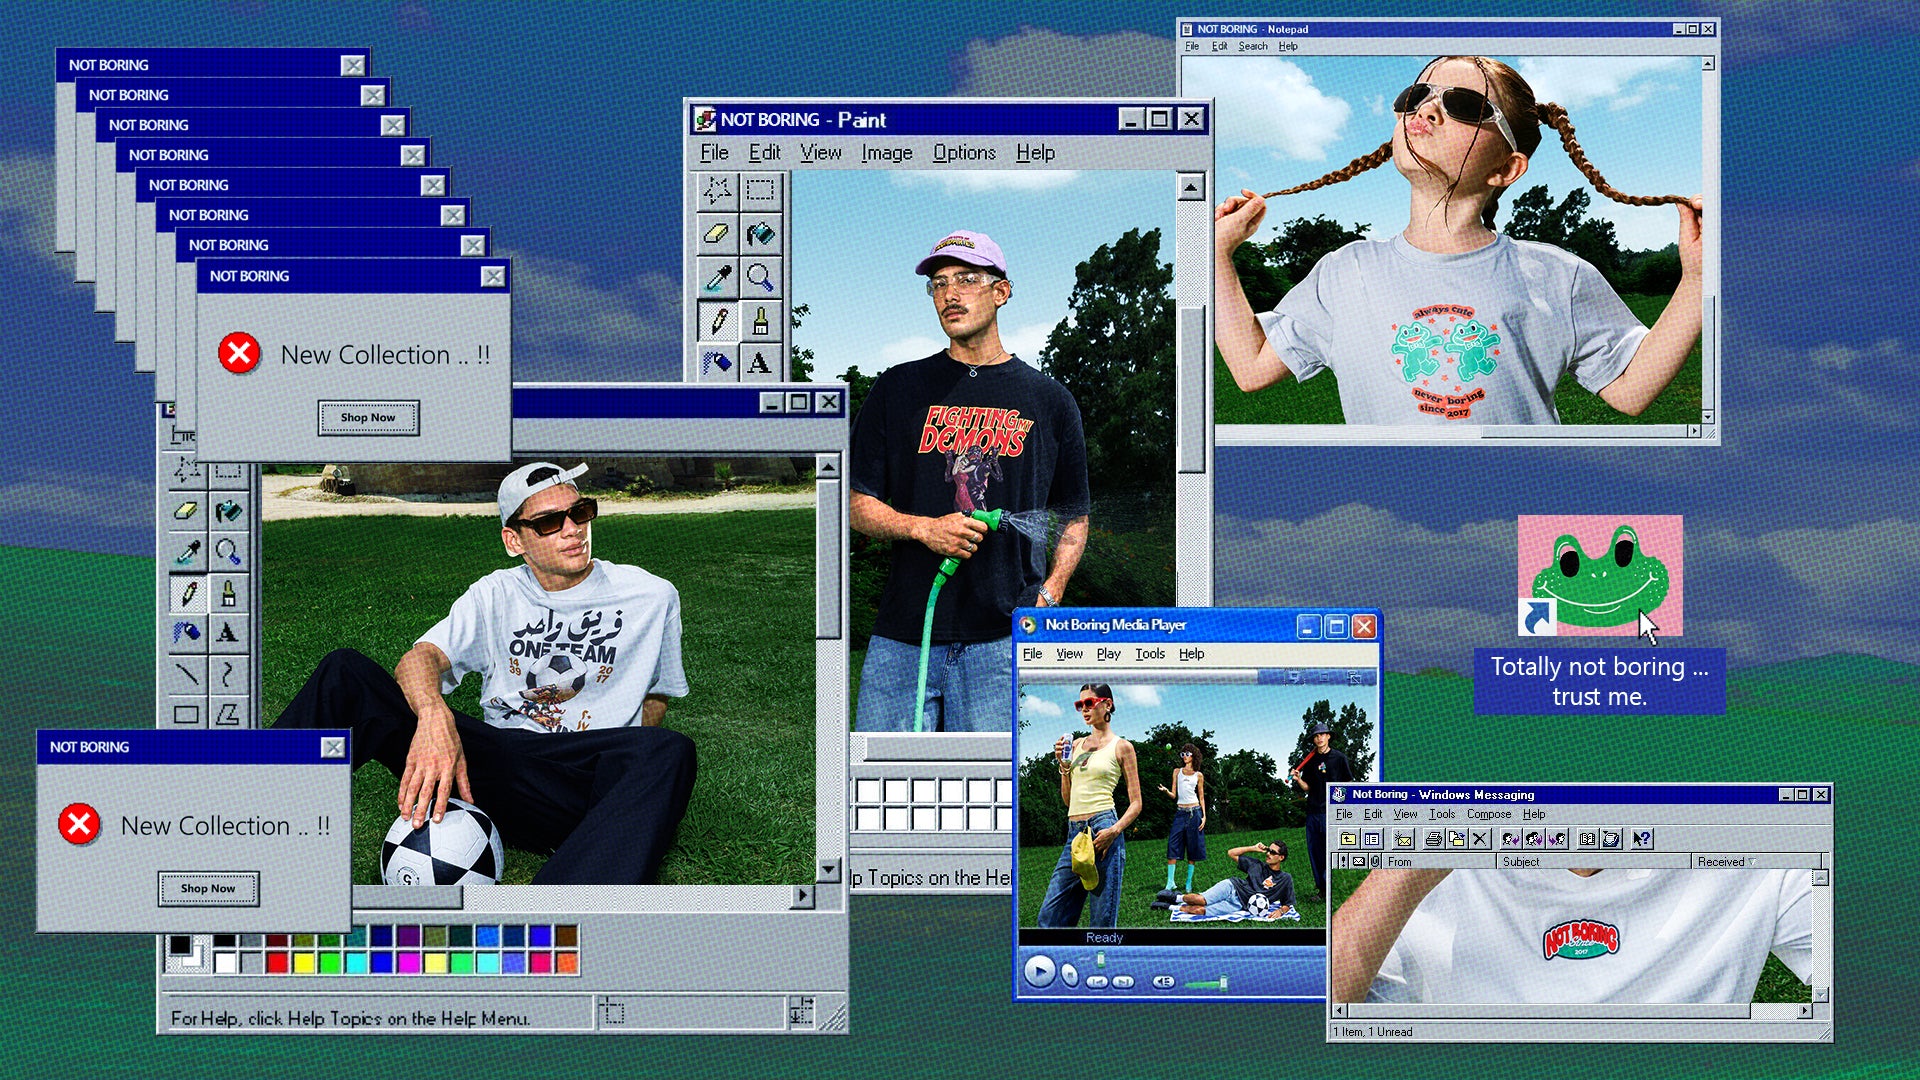Screen dimensions: 1920x1080
Task: Pick the Fill With Color bucket in NOT BORING - Paint
Action: tap(760, 234)
